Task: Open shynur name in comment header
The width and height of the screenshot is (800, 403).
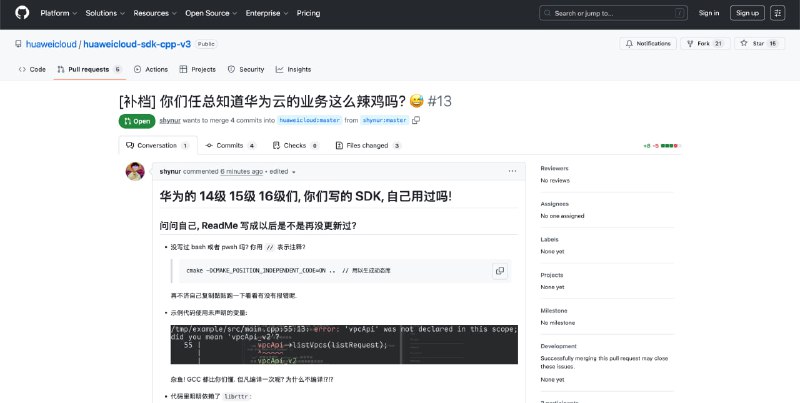Action: tap(170, 171)
